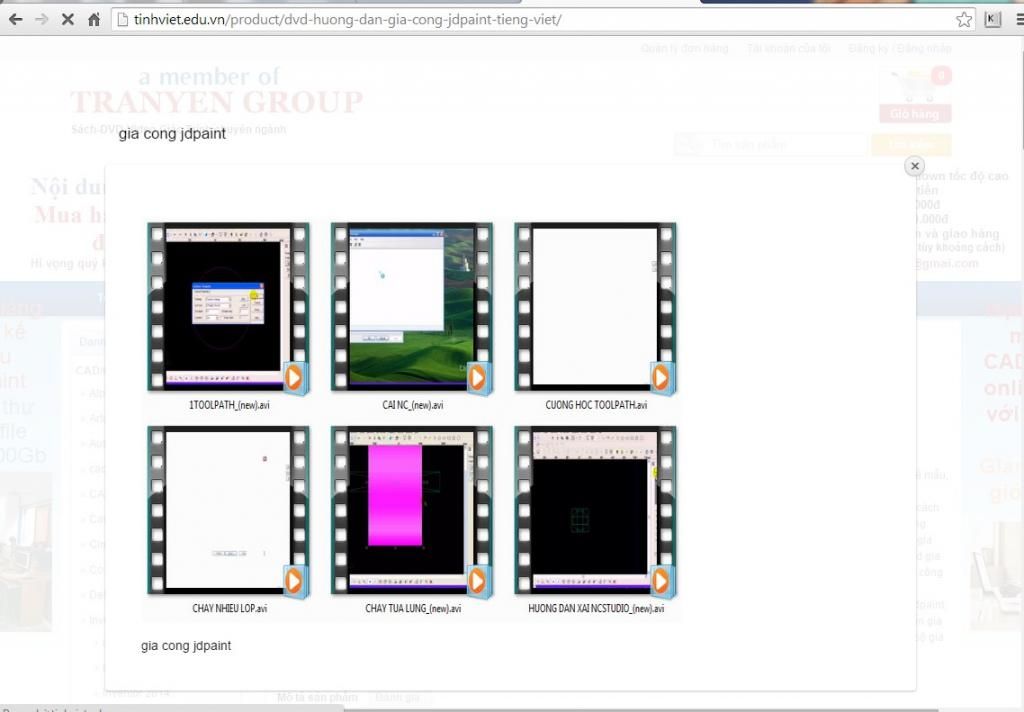Click the browser forward arrow
Screen dimensions: 1024x712
(42, 20)
